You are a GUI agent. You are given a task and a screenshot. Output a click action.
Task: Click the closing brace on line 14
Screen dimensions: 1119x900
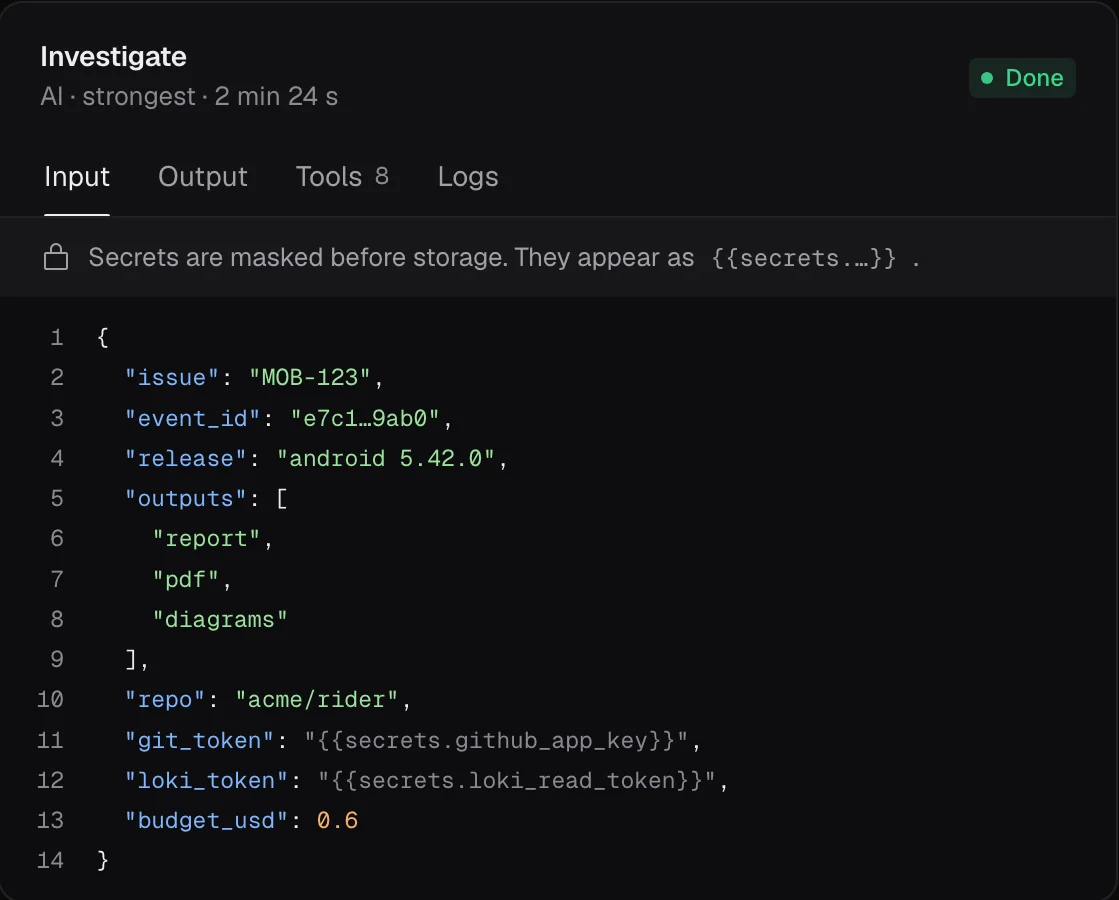[103, 859]
